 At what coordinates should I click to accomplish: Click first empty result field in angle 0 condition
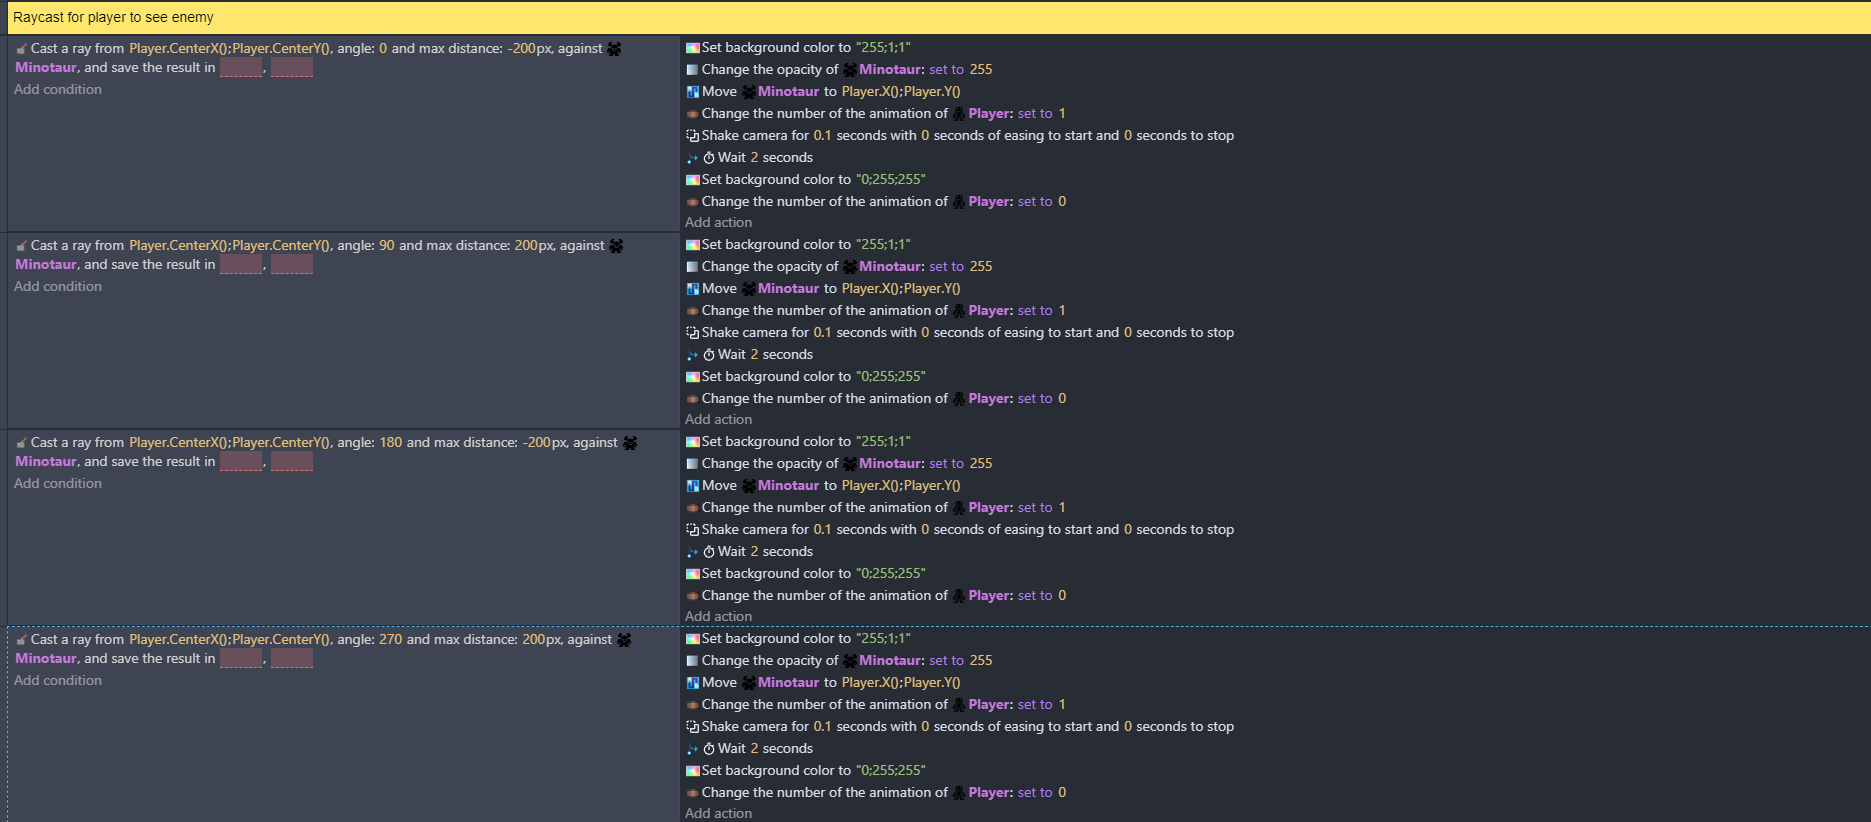coord(240,68)
